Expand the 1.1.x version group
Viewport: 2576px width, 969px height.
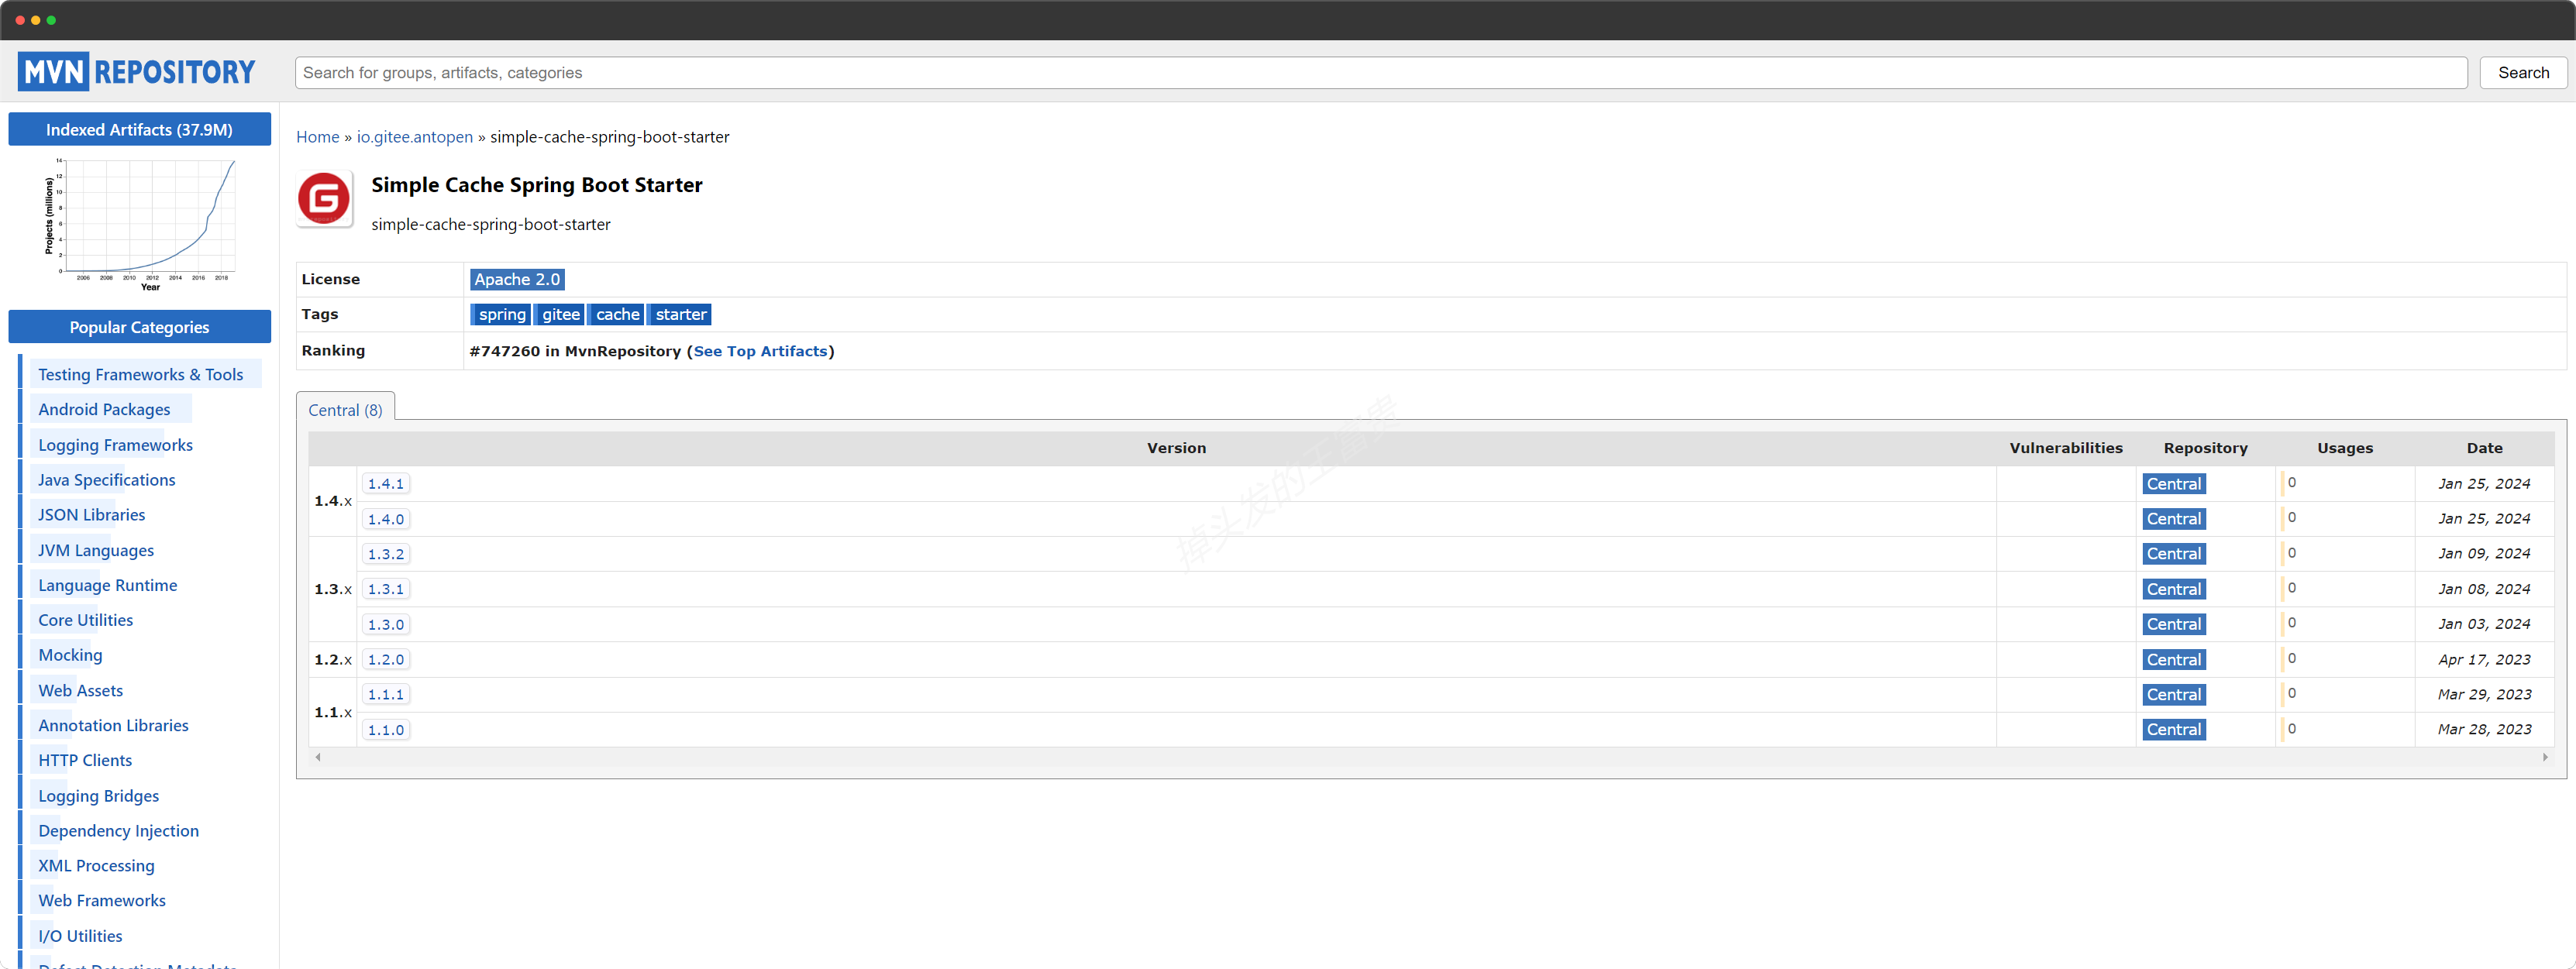pos(330,711)
